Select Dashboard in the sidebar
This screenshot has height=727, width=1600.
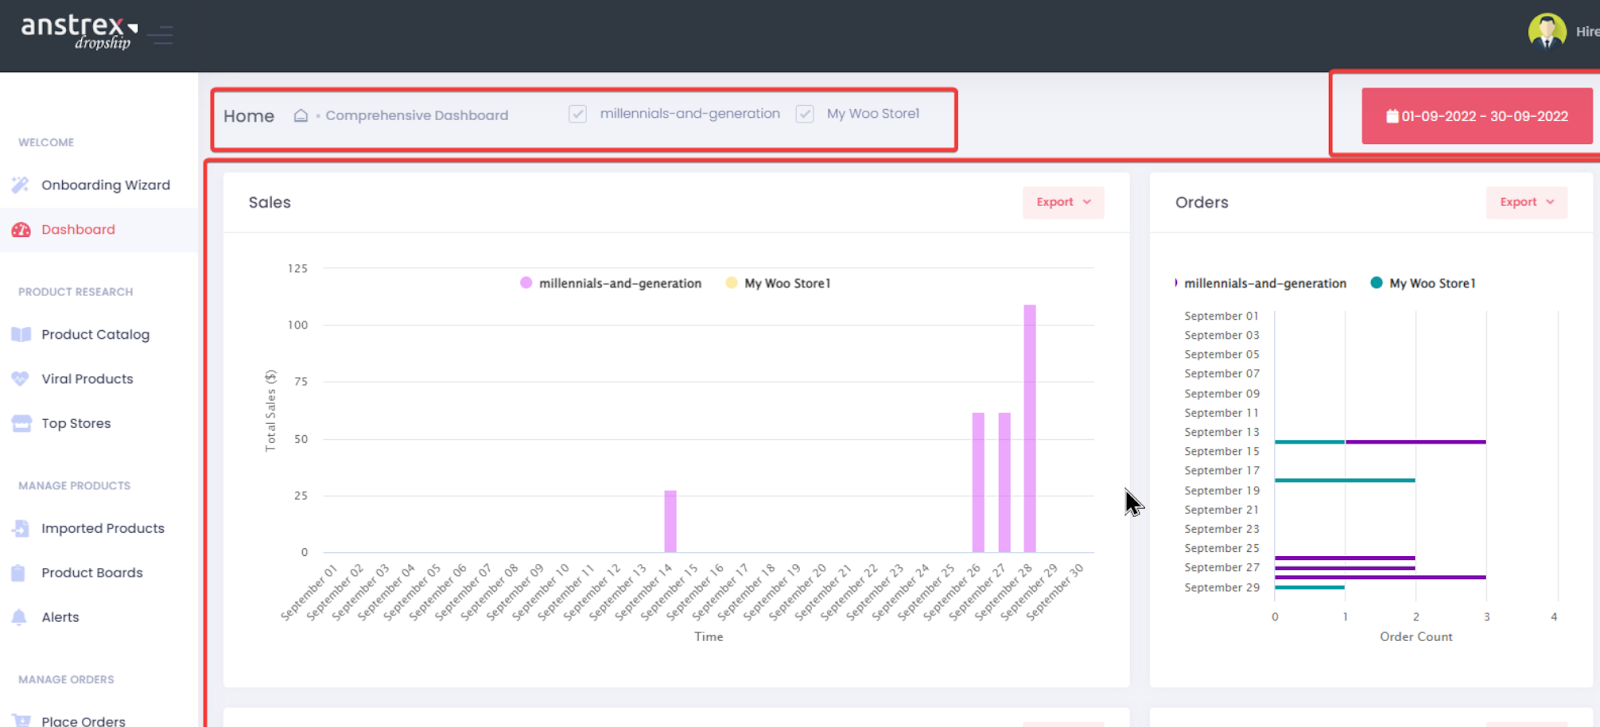[78, 230]
